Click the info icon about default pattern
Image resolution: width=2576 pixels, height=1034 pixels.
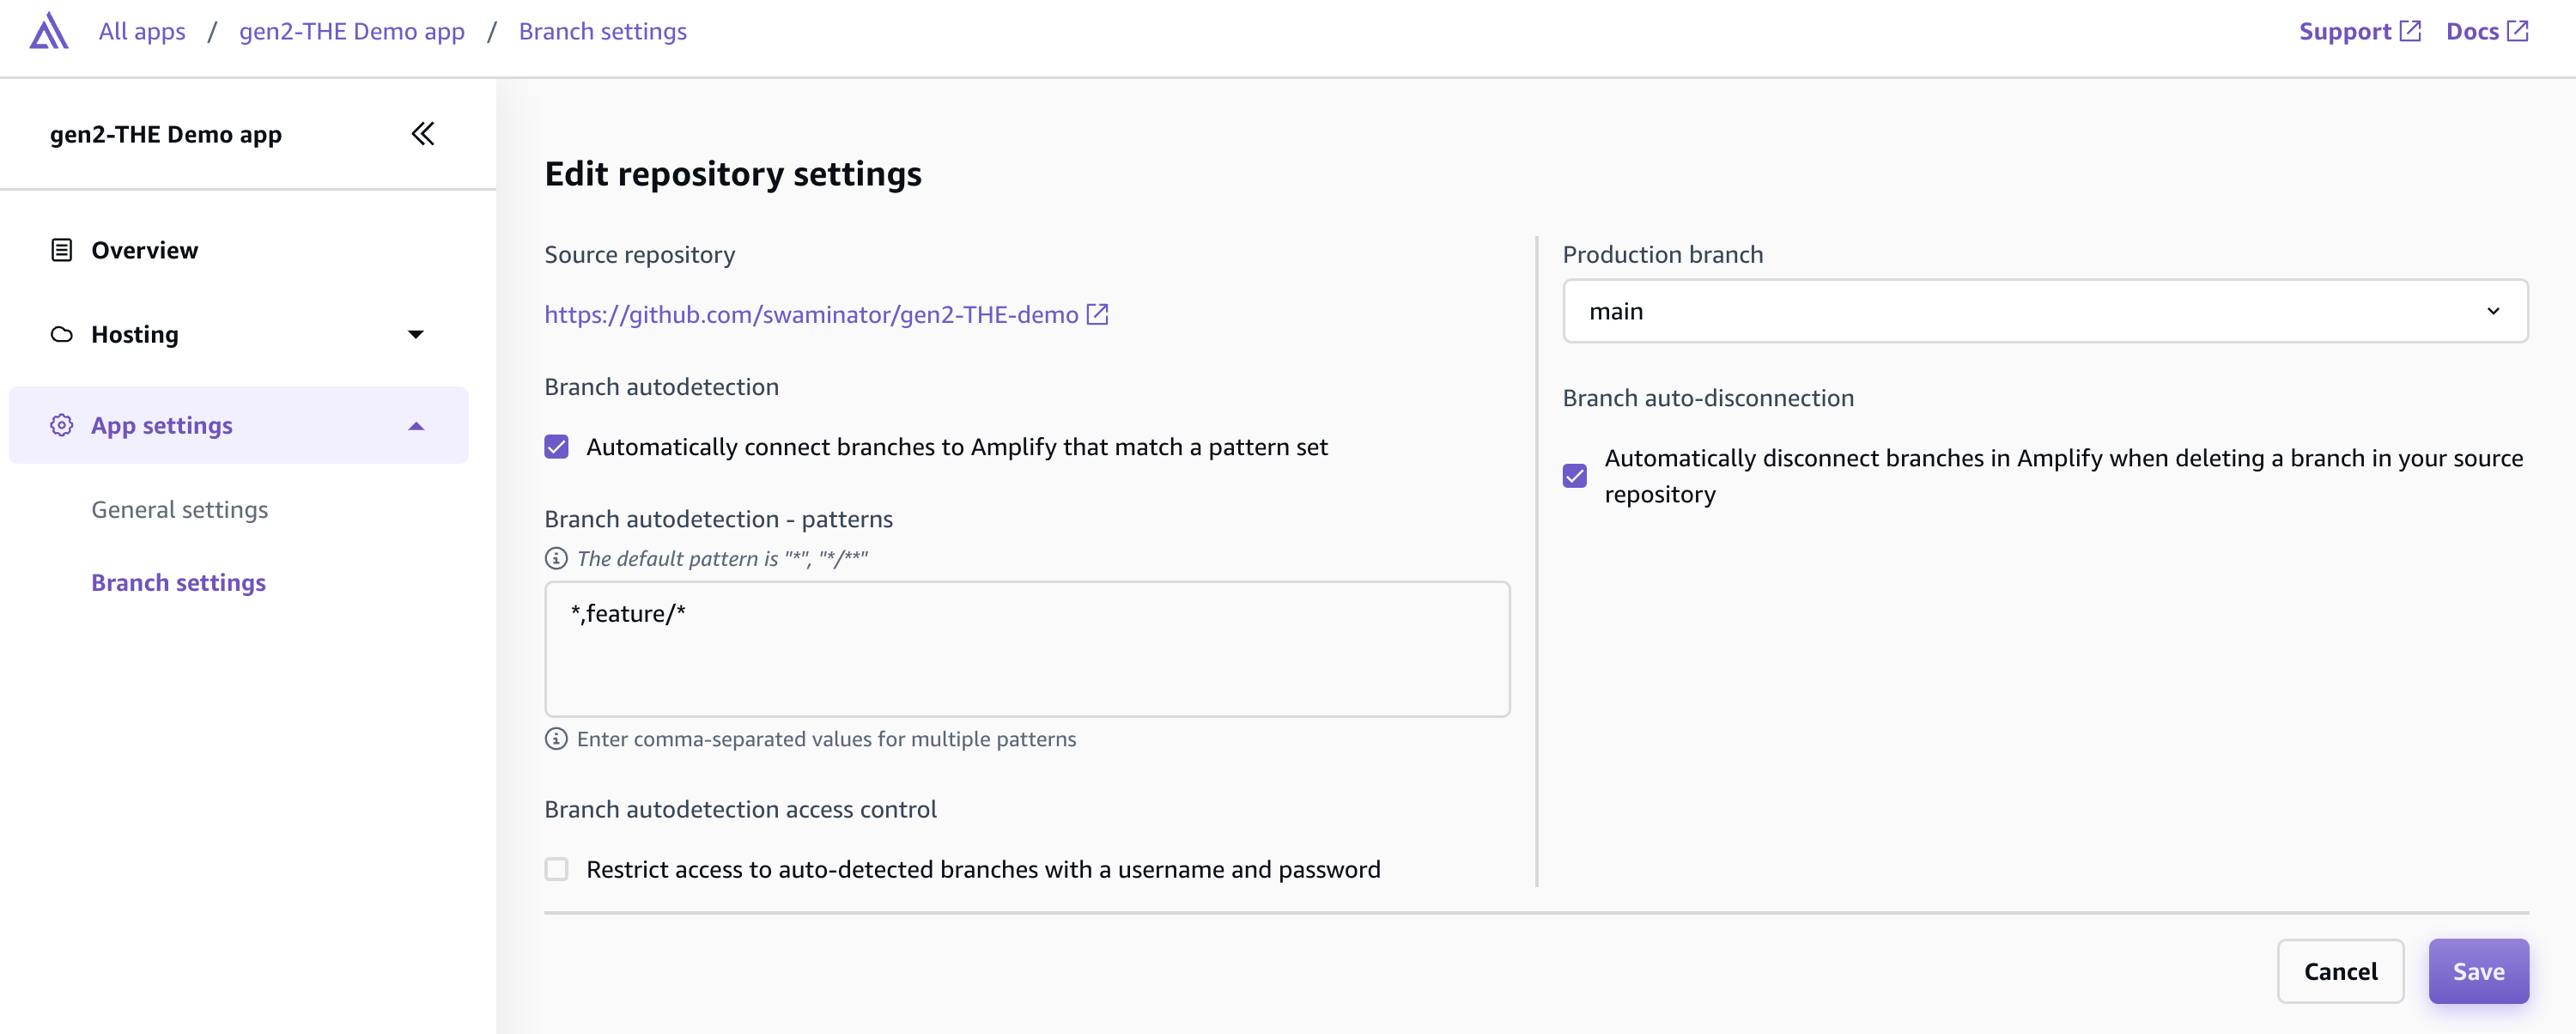pos(556,558)
